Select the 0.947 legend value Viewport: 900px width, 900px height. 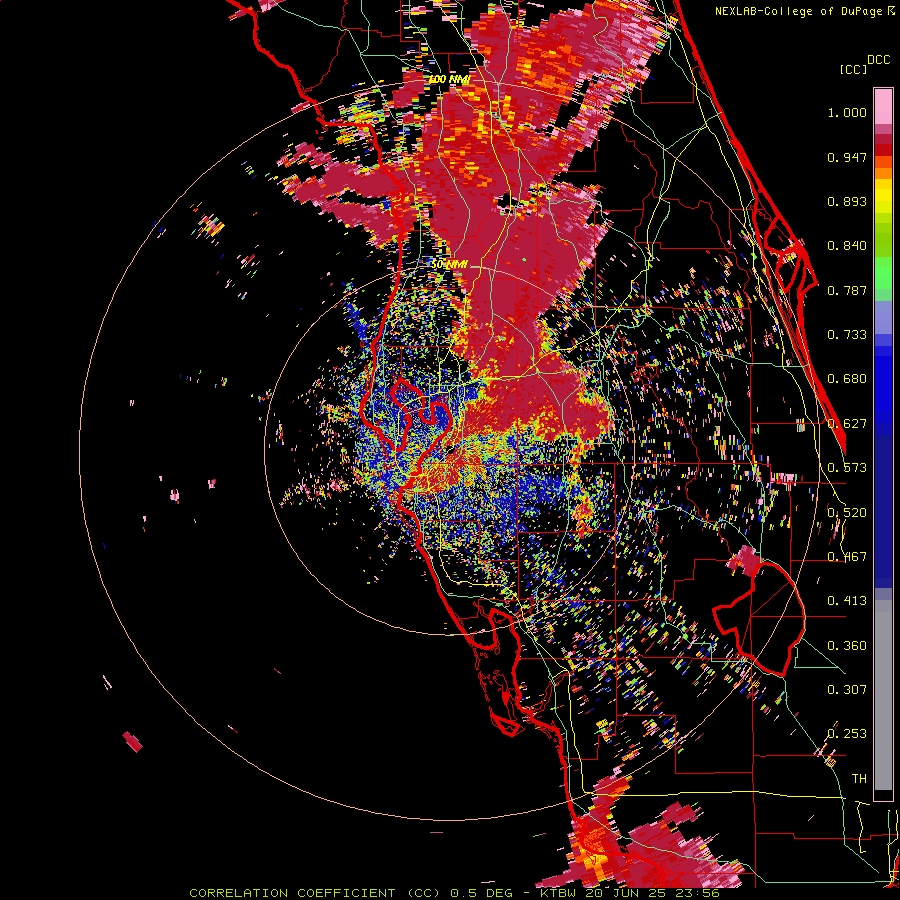click(x=847, y=157)
